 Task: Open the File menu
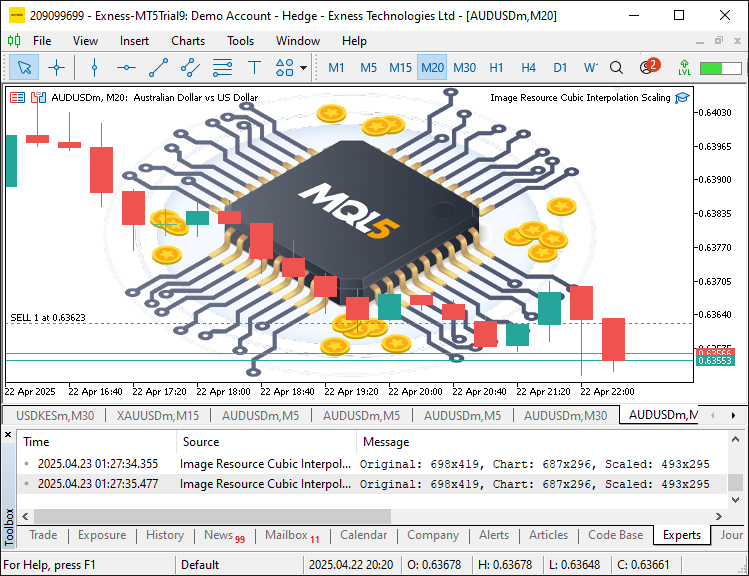point(42,41)
